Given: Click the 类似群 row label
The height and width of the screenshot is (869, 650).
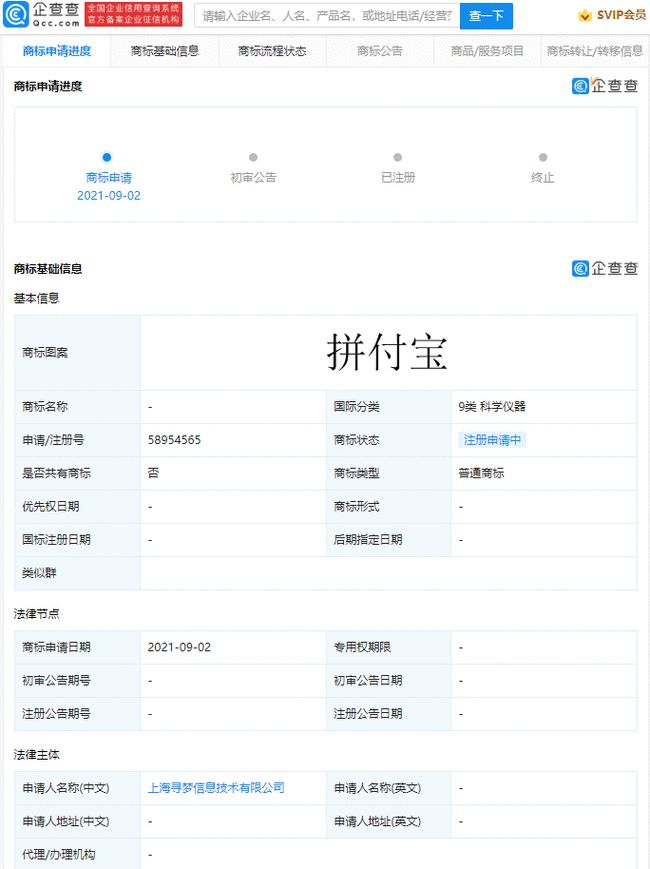Looking at the screenshot, I should tap(39, 573).
